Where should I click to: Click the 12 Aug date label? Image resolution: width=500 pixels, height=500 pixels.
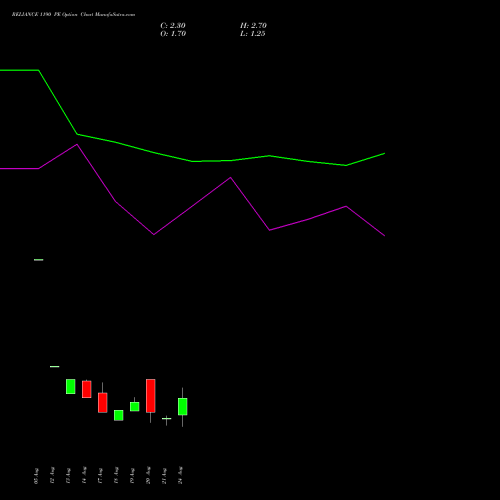52,476
